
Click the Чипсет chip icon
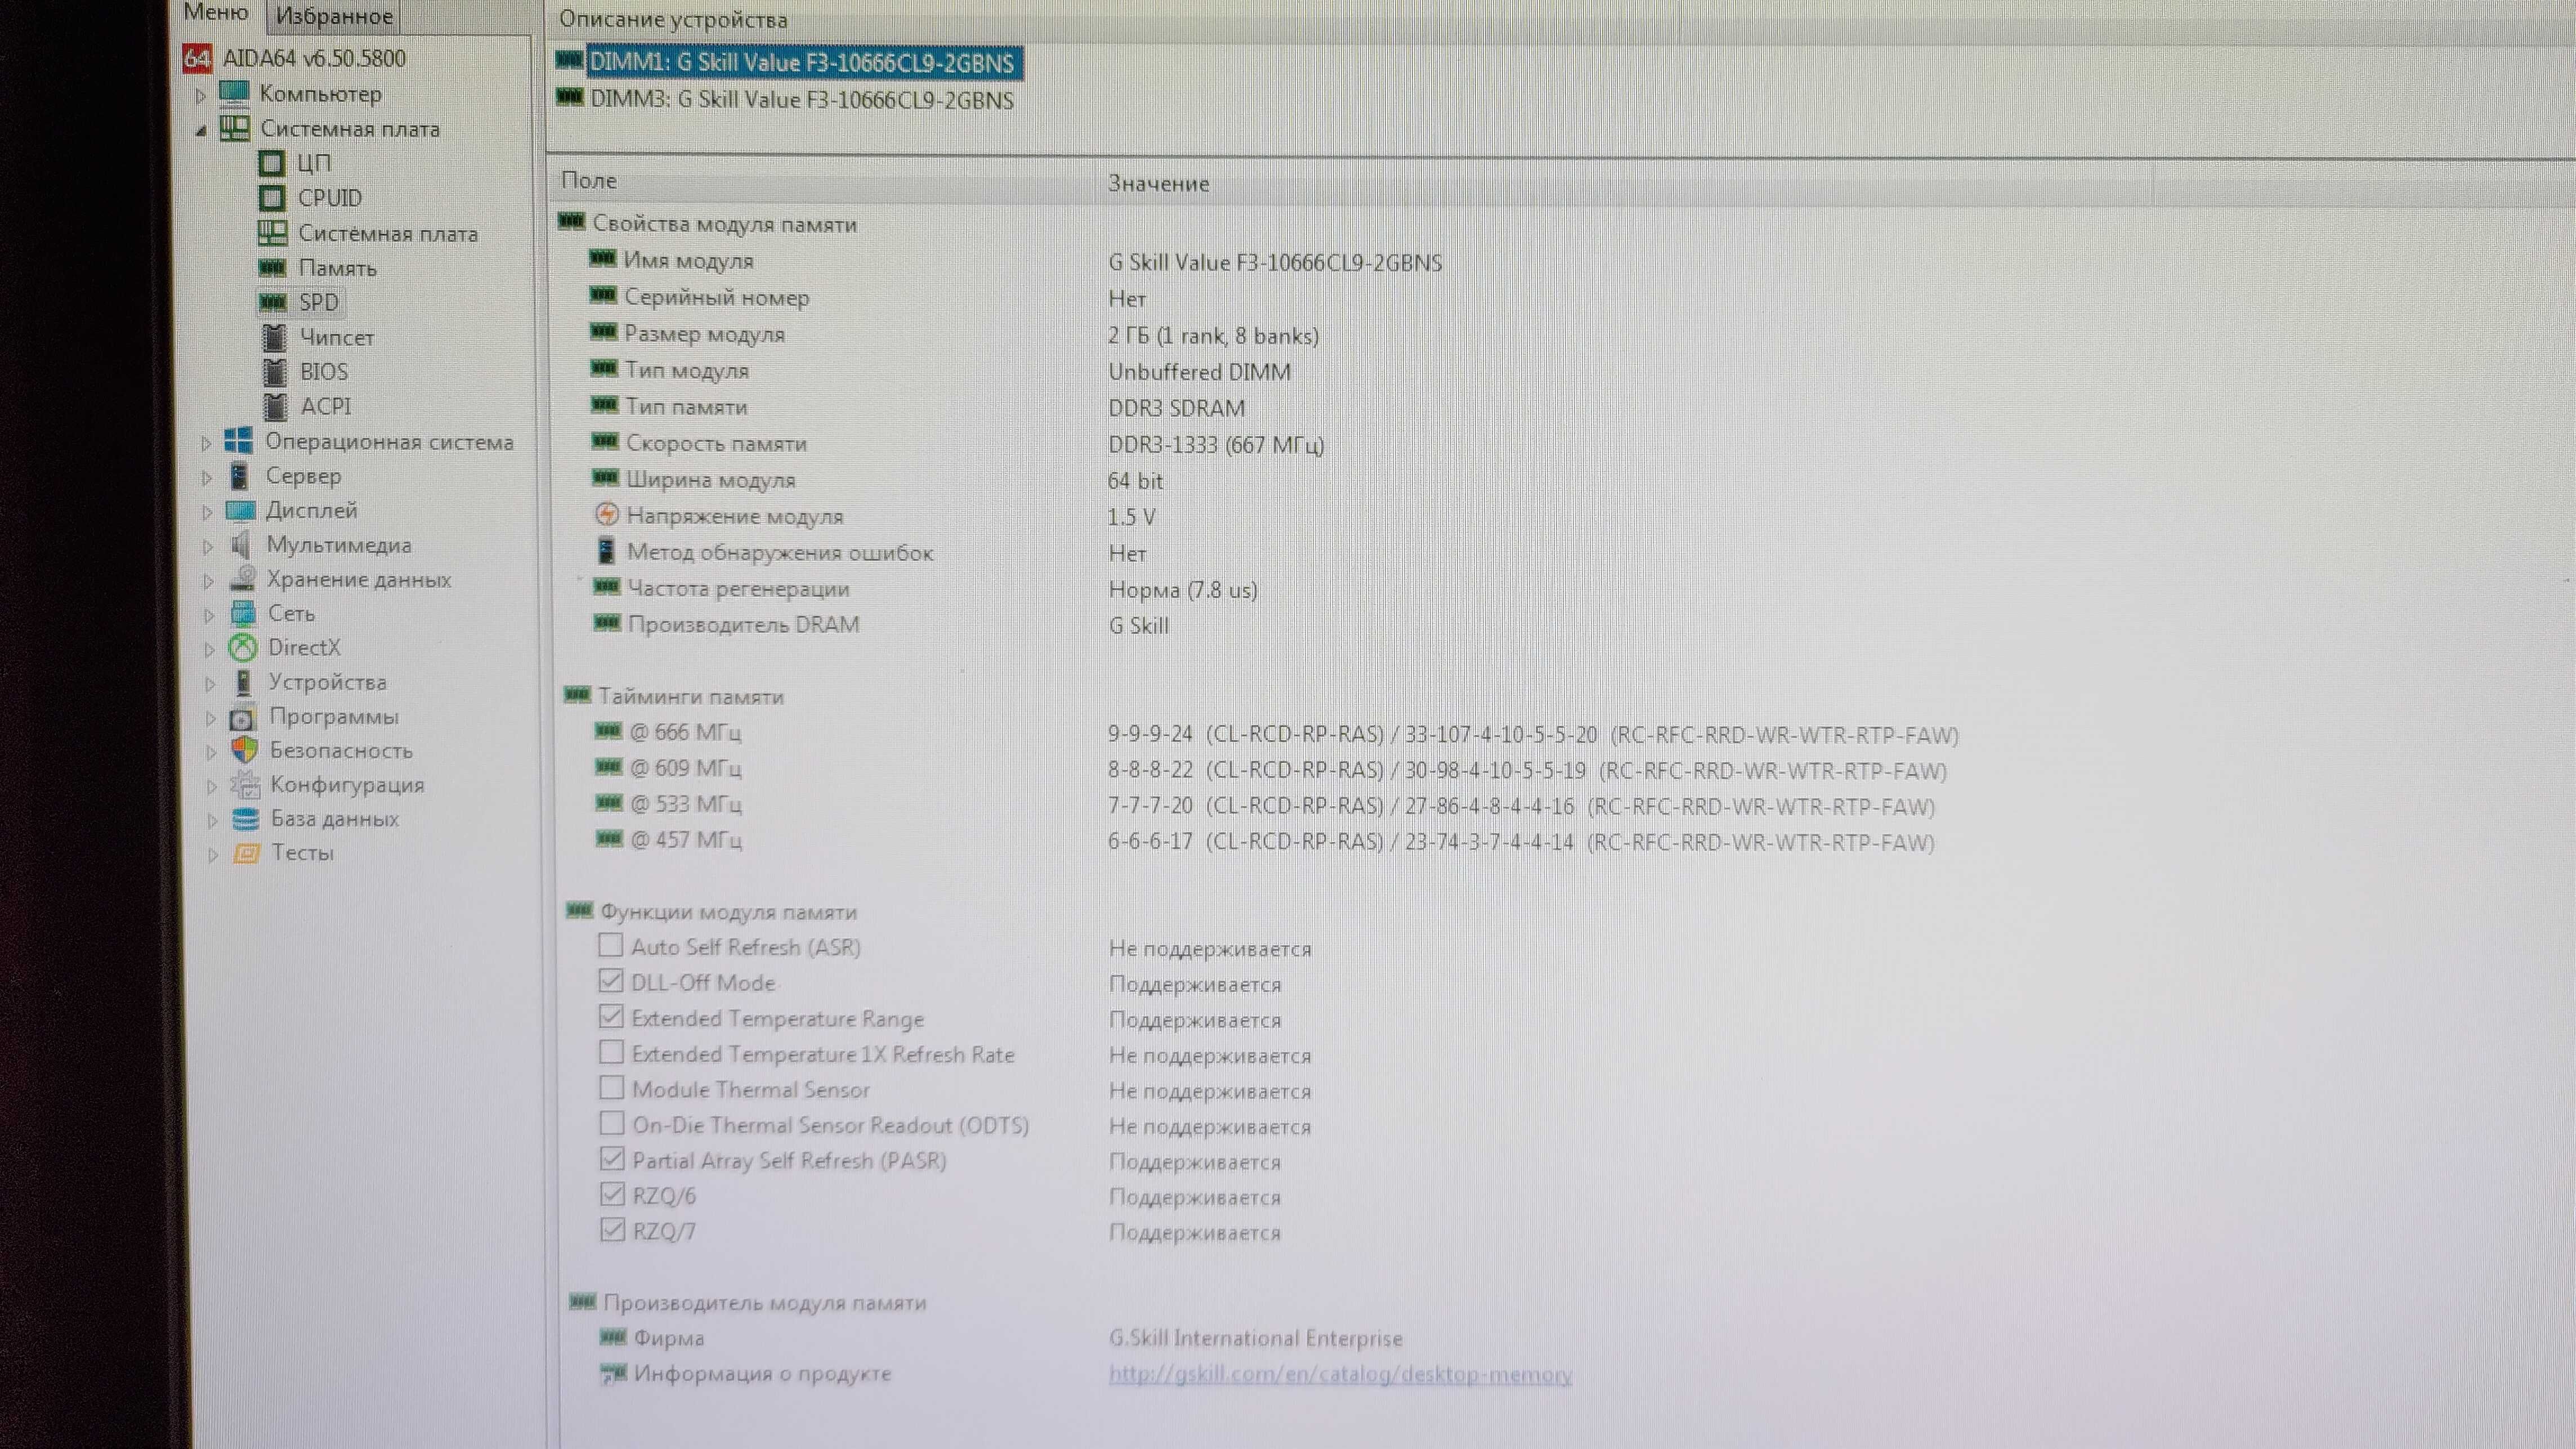[x=274, y=338]
